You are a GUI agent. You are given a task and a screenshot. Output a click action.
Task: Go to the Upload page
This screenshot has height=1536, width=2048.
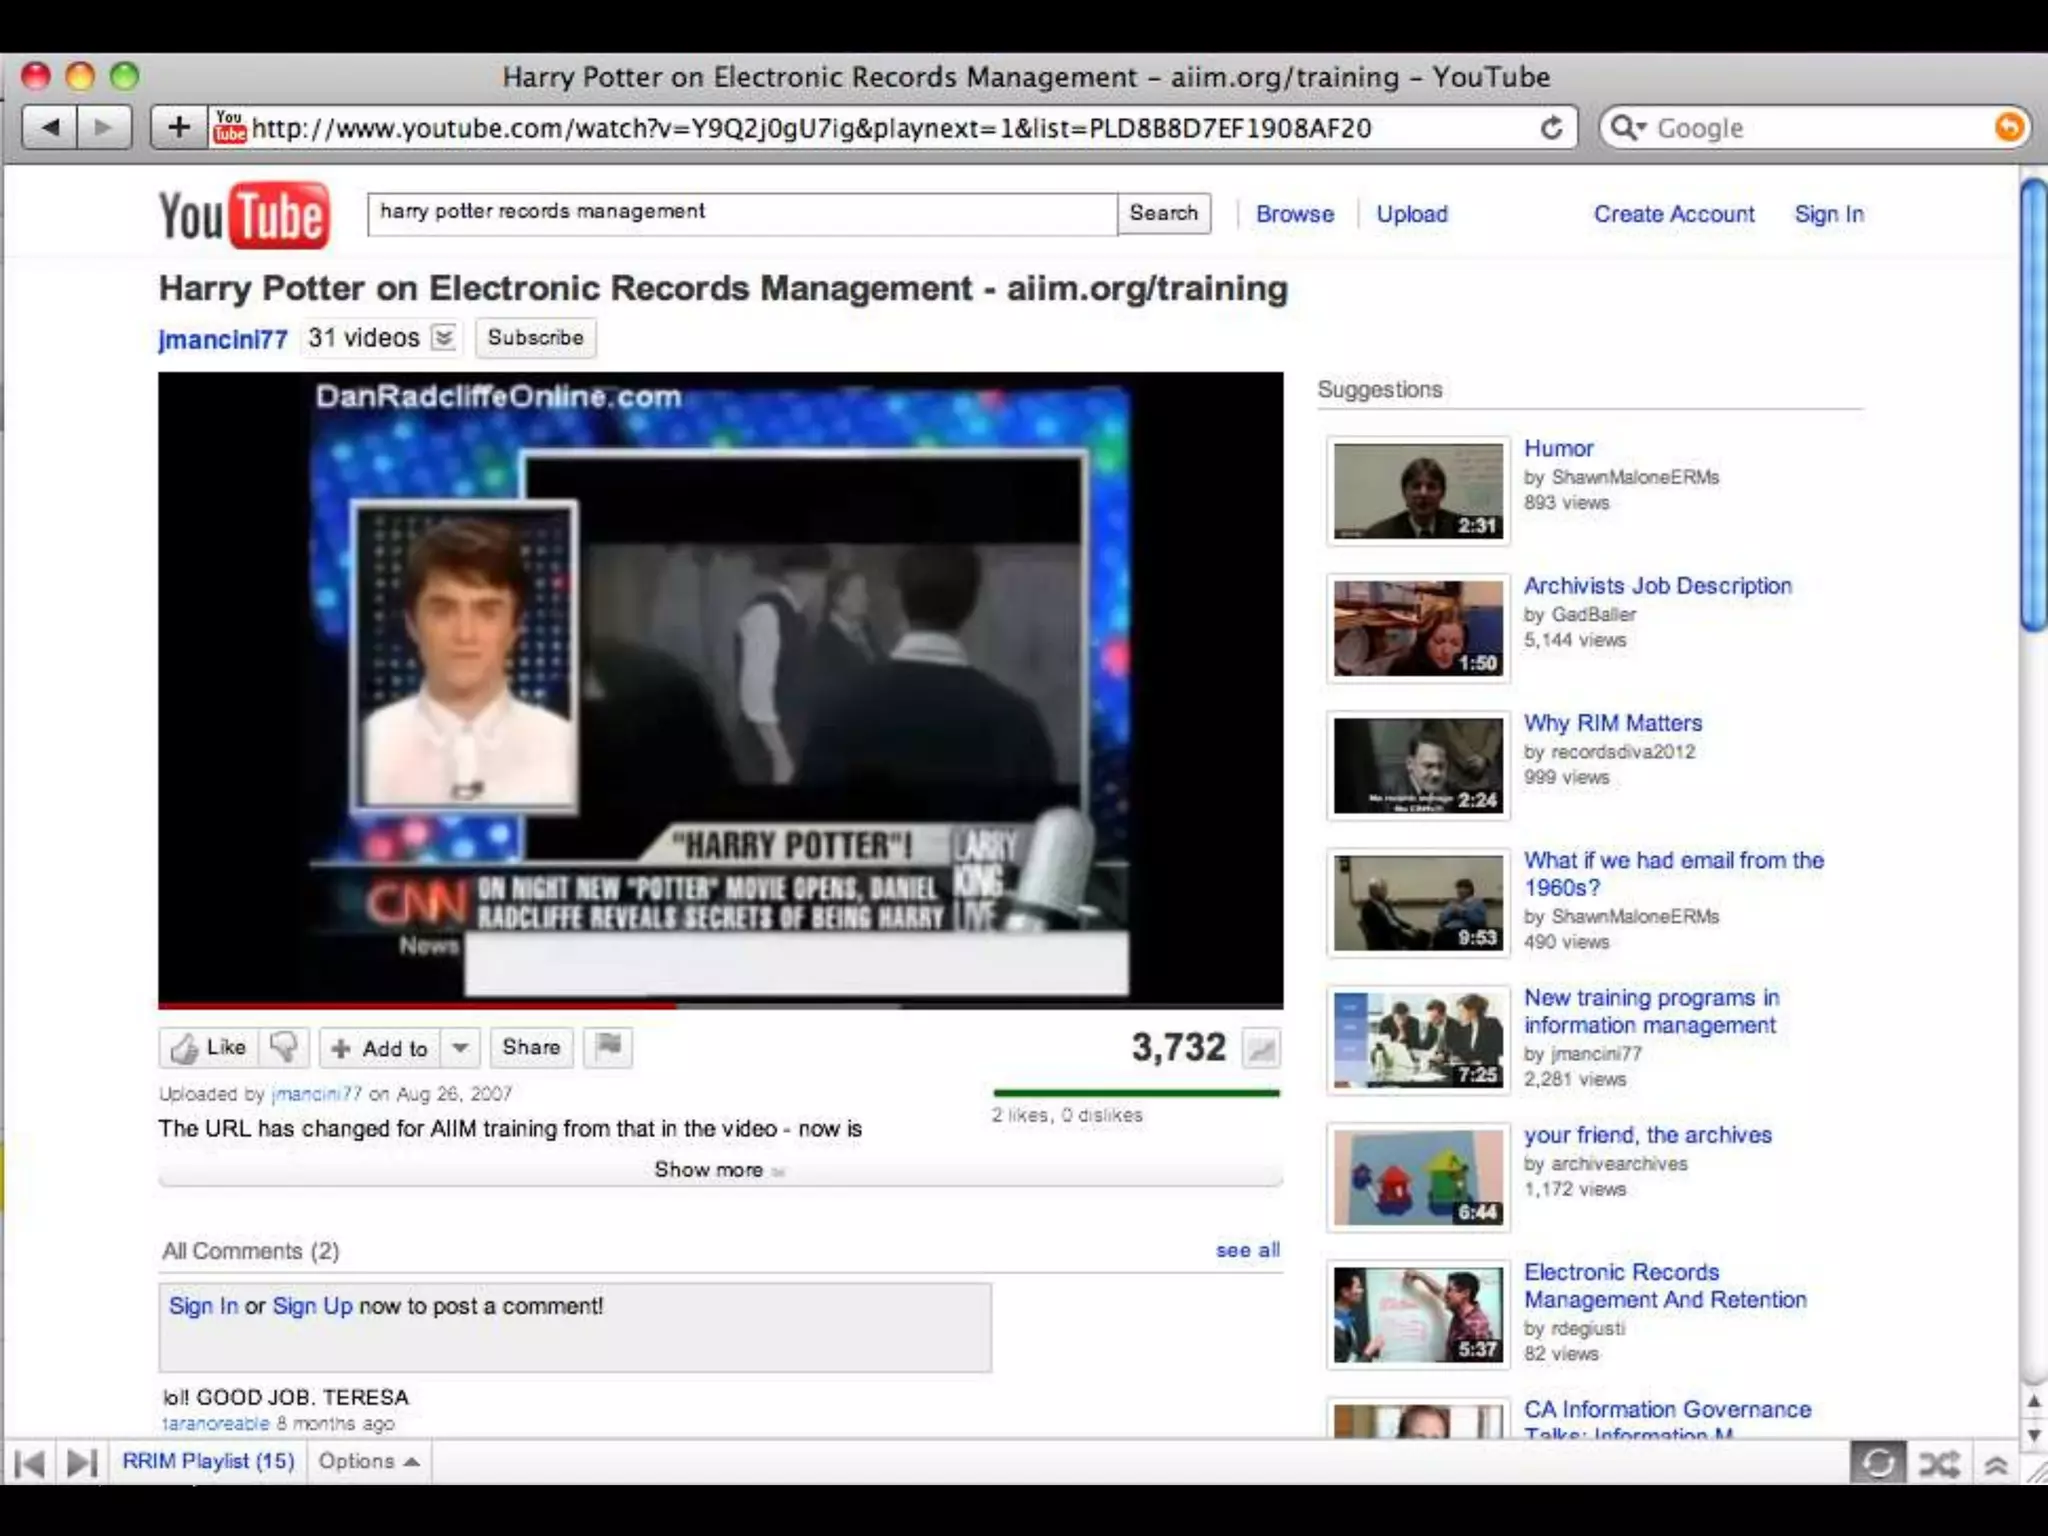(x=1411, y=214)
